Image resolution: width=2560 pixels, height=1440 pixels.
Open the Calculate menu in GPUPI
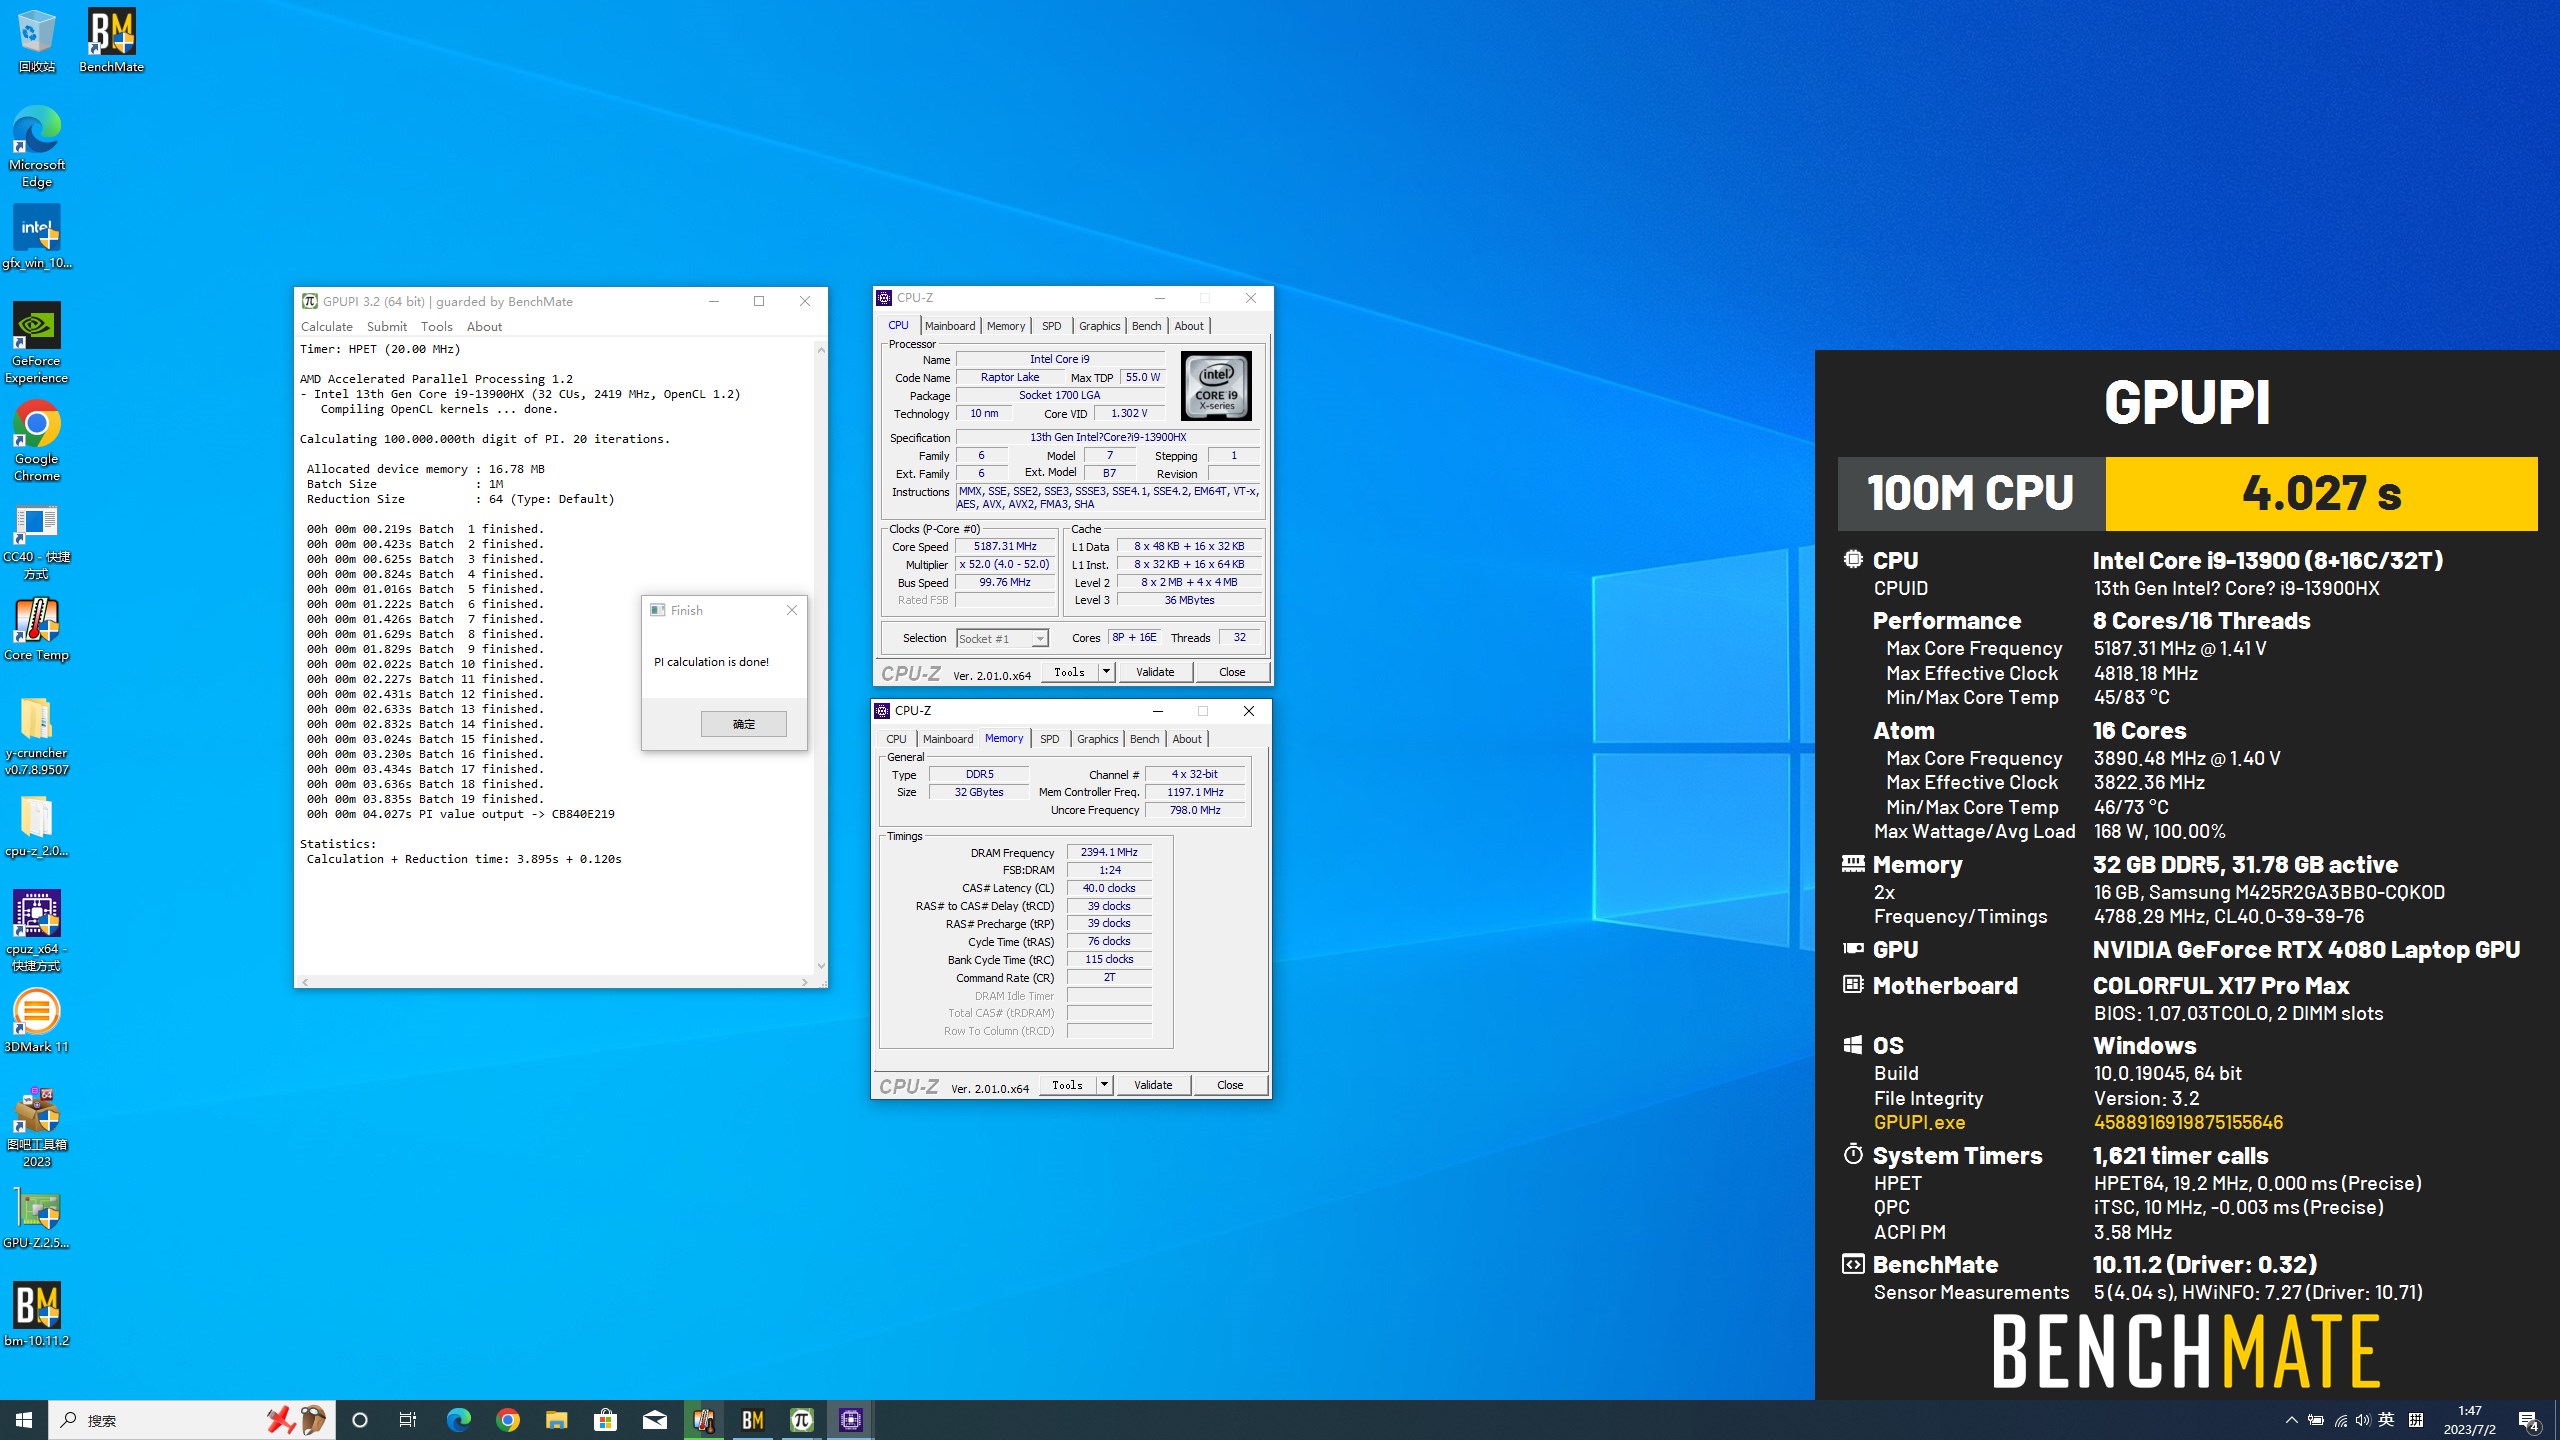tap(327, 326)
